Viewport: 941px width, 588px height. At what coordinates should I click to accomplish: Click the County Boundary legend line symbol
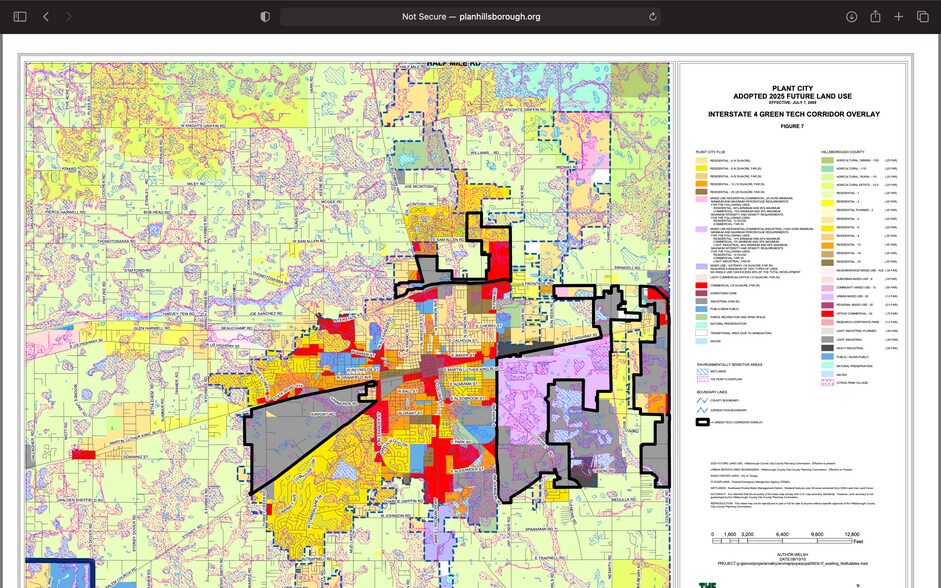tap(701, 399)
